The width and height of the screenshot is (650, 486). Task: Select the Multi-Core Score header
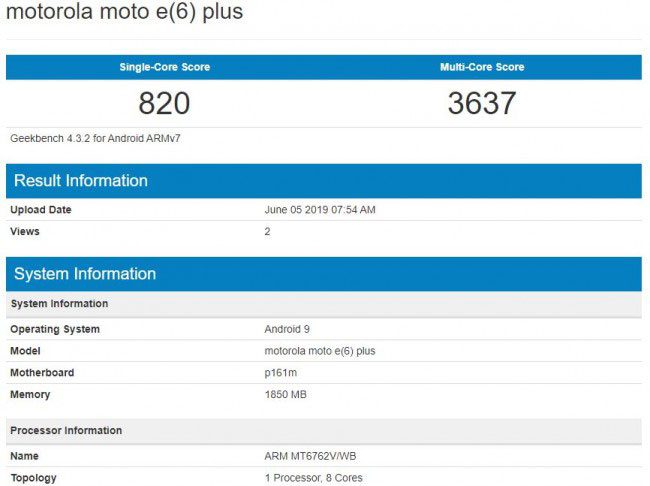[482, 67]
